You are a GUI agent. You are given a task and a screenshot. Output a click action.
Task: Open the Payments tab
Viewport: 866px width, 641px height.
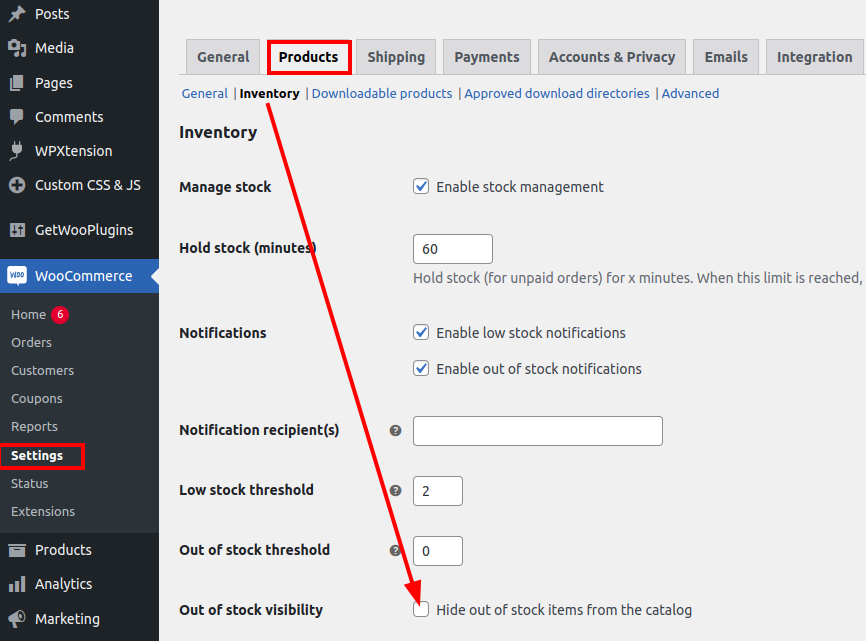pyautogui.click(x=487, y=57)
